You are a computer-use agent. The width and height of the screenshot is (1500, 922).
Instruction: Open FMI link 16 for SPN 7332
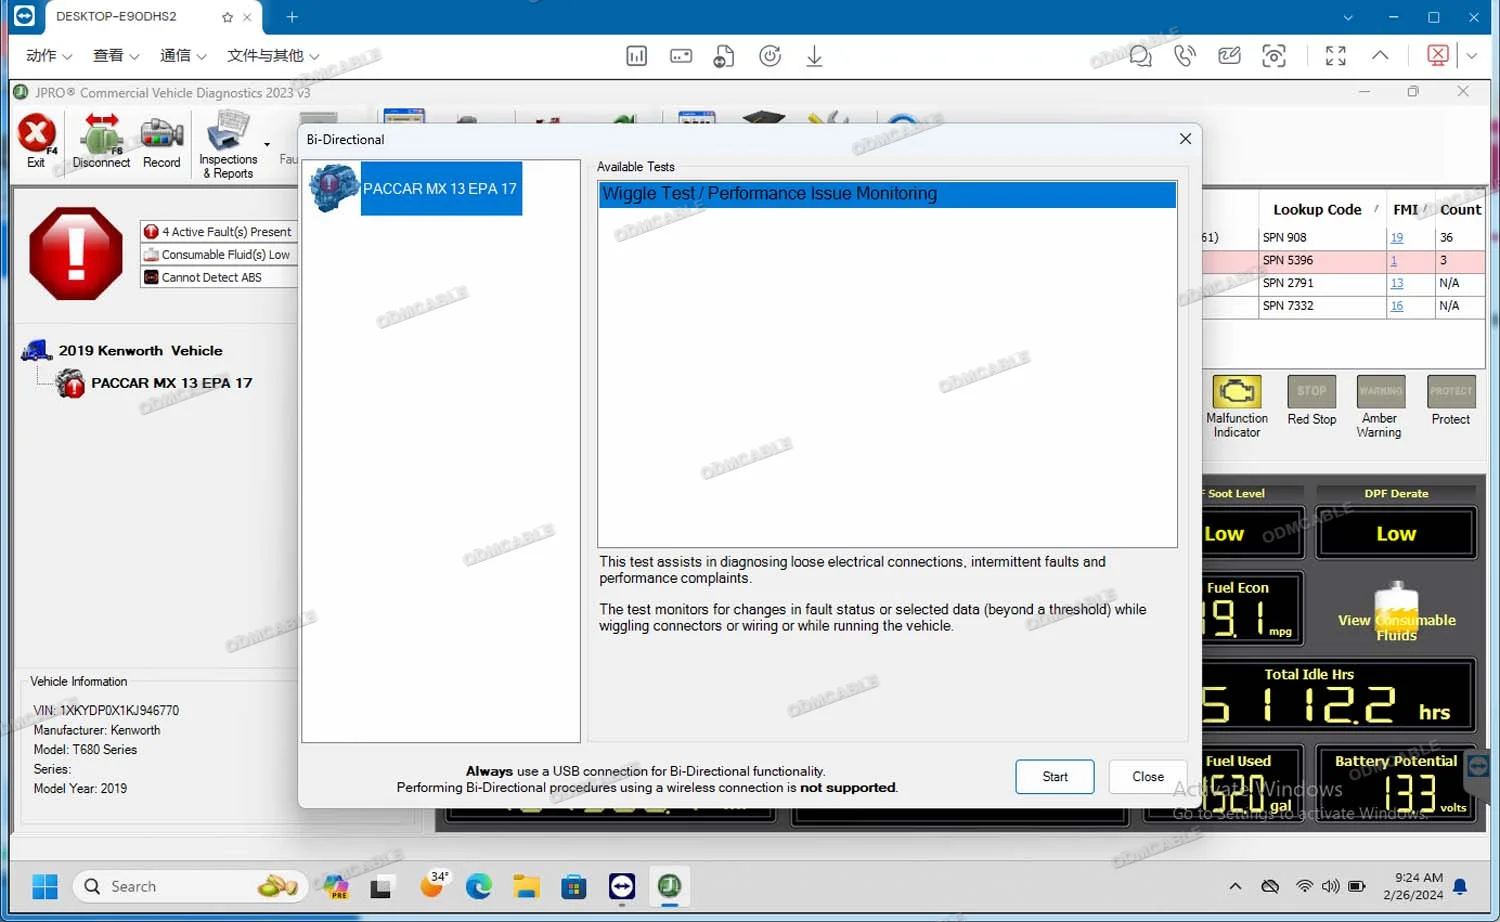click(x=1396, y=306)
